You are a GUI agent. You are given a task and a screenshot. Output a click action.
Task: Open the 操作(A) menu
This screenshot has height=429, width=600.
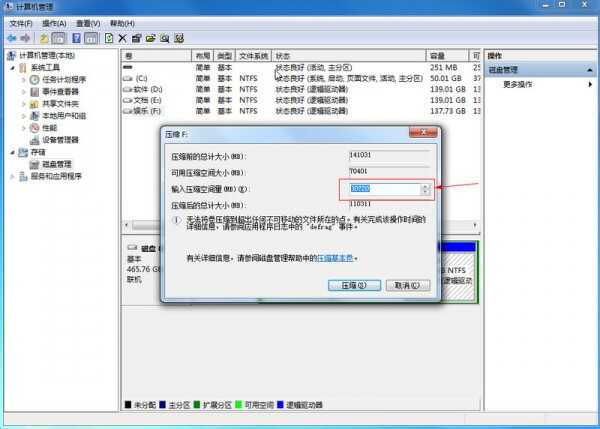pyautogui.click(x=55, y=22)
